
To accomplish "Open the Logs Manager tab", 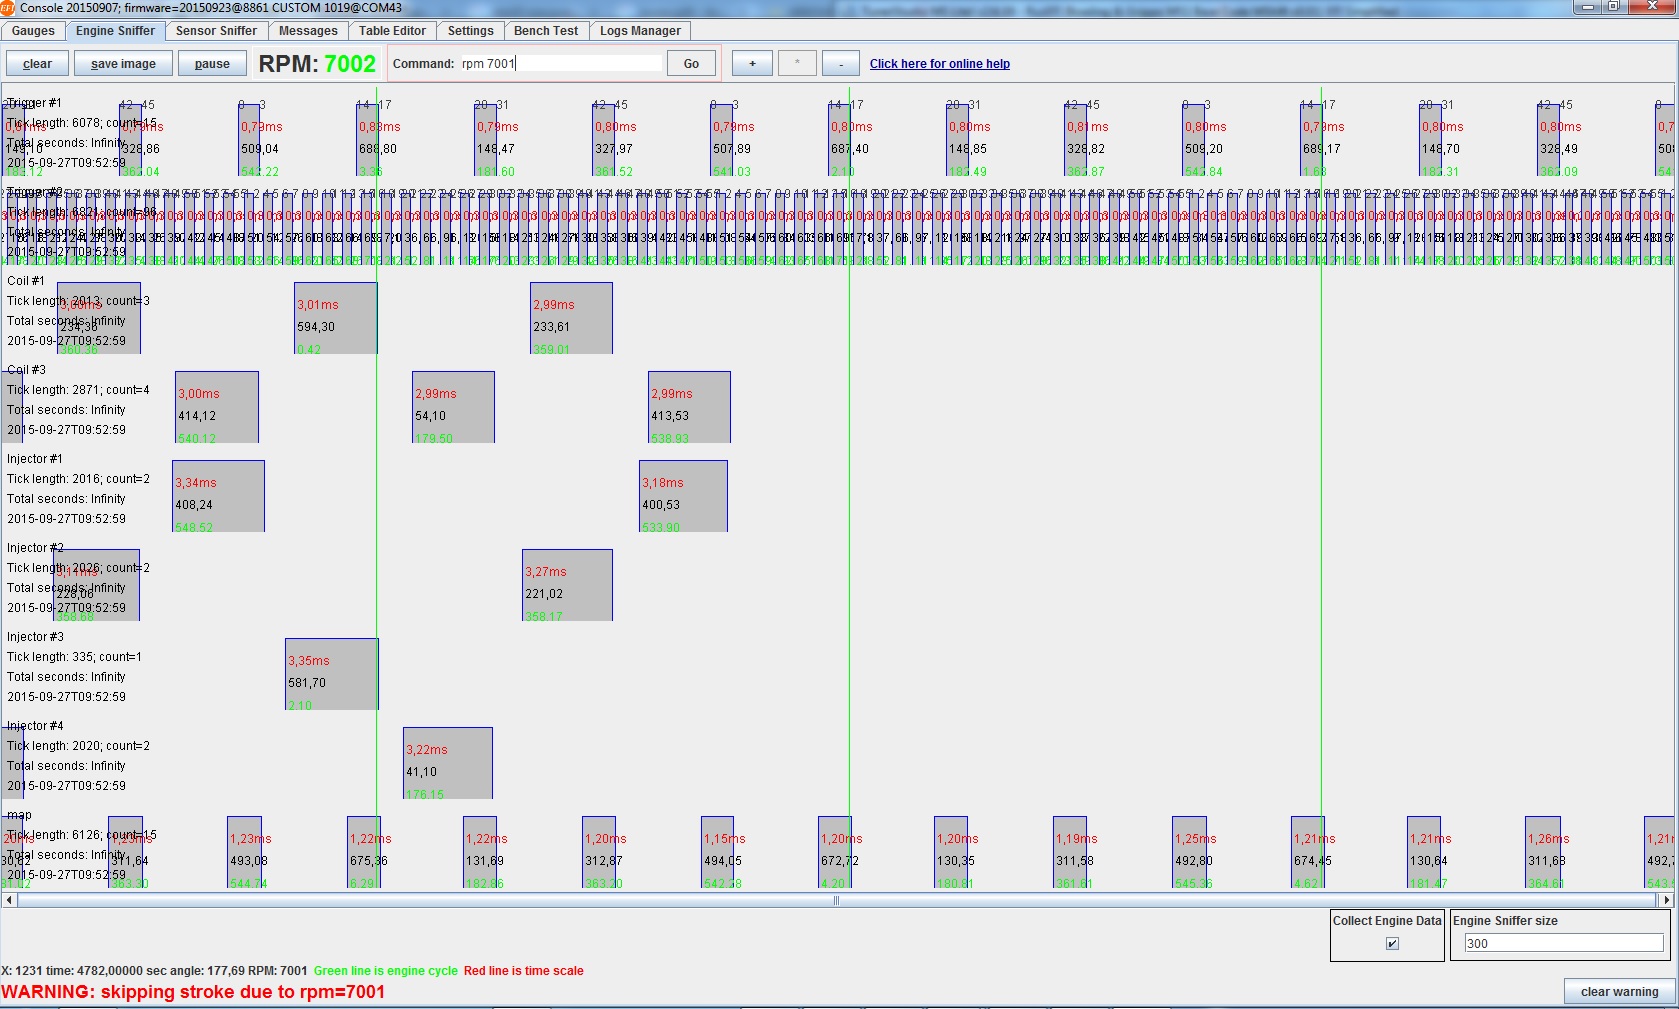I will (x=640, y=31).
